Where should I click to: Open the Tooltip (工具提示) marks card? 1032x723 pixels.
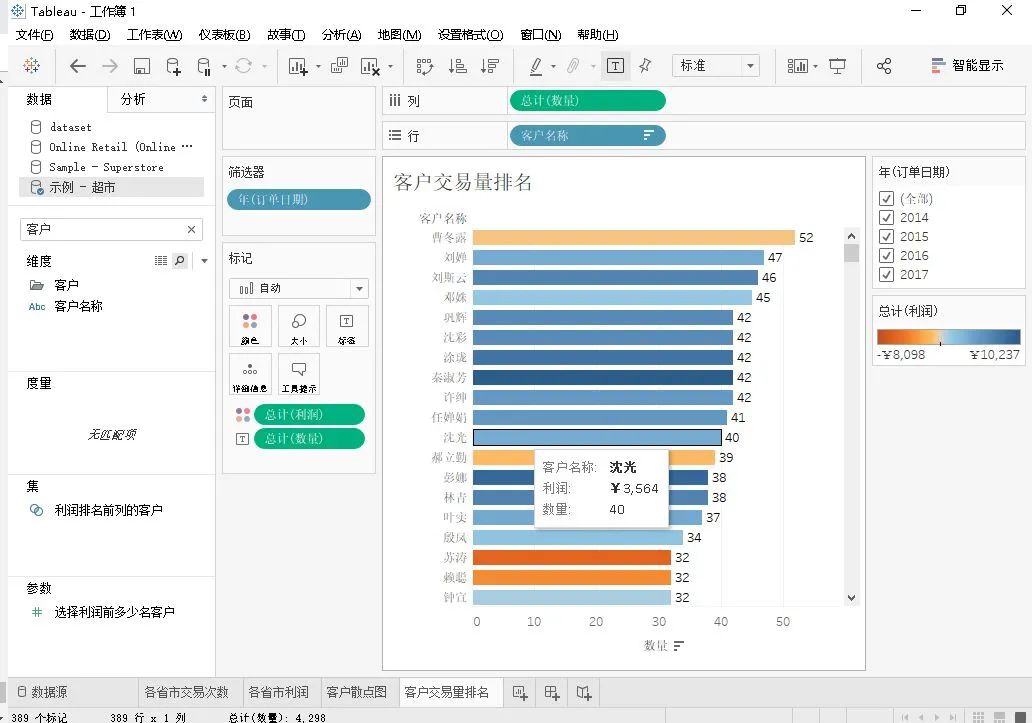click(299, 374)
